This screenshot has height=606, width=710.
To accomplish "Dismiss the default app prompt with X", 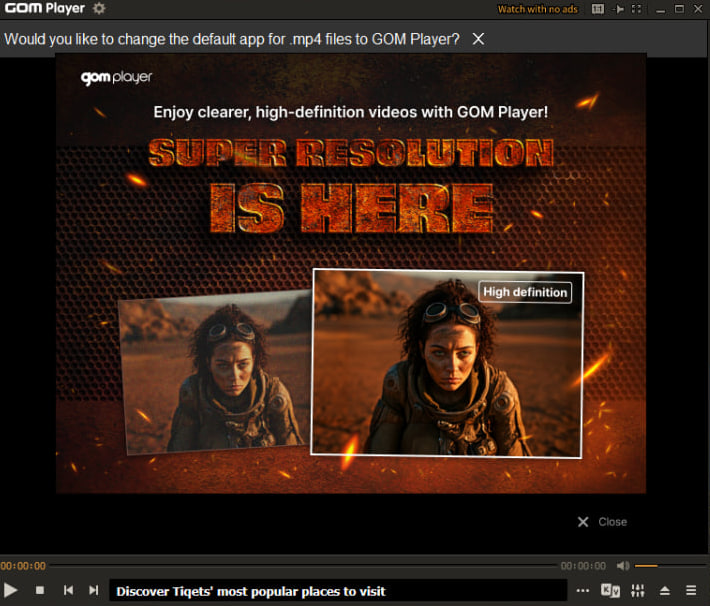I will click(x=478, y=39).
